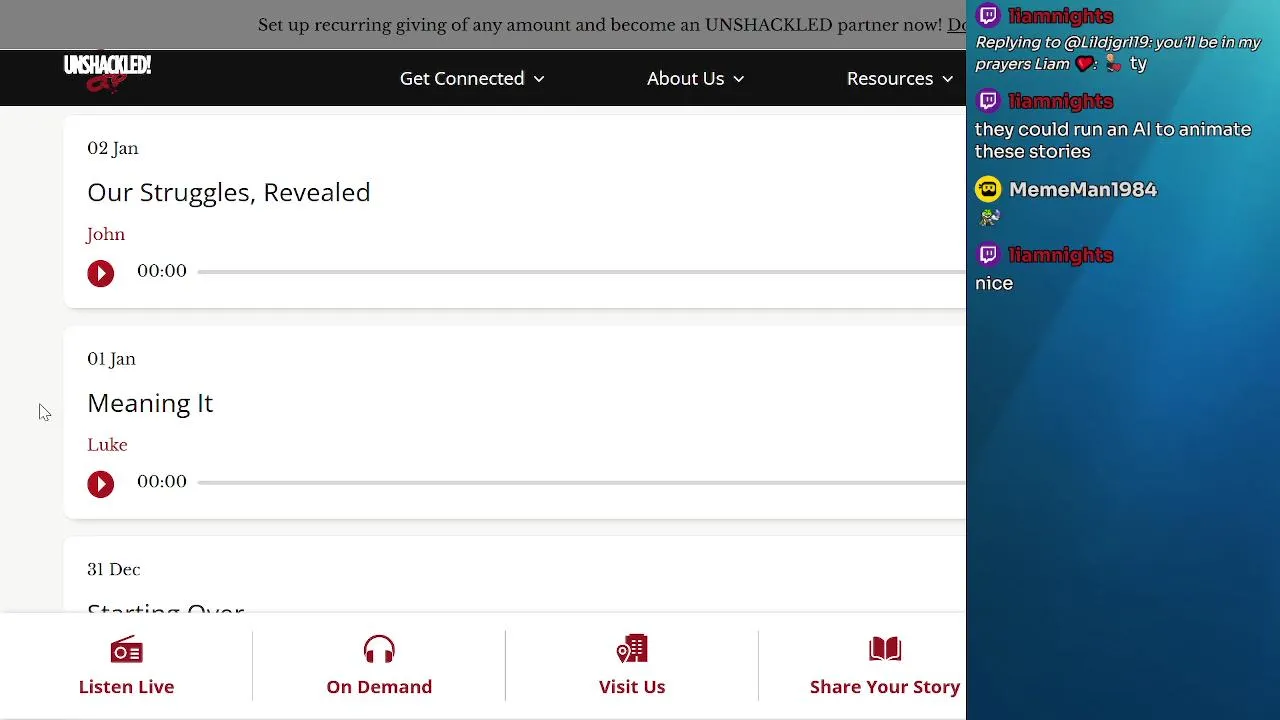Open the About Us menu
Screen dimensions: 1280x720
(695, 78)
